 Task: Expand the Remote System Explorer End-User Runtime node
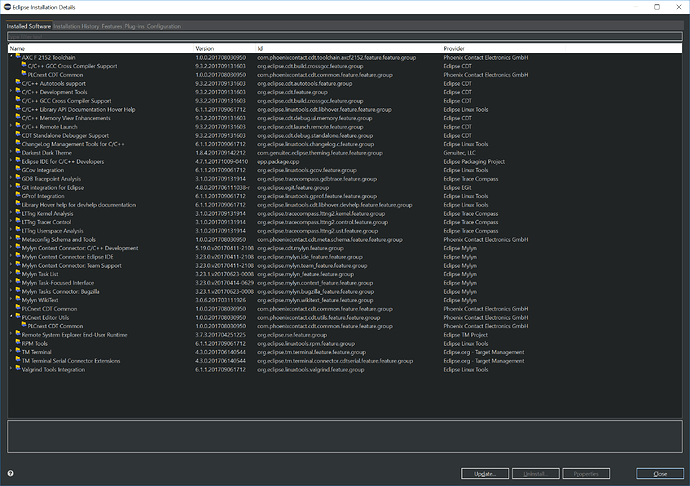[11, 334]
